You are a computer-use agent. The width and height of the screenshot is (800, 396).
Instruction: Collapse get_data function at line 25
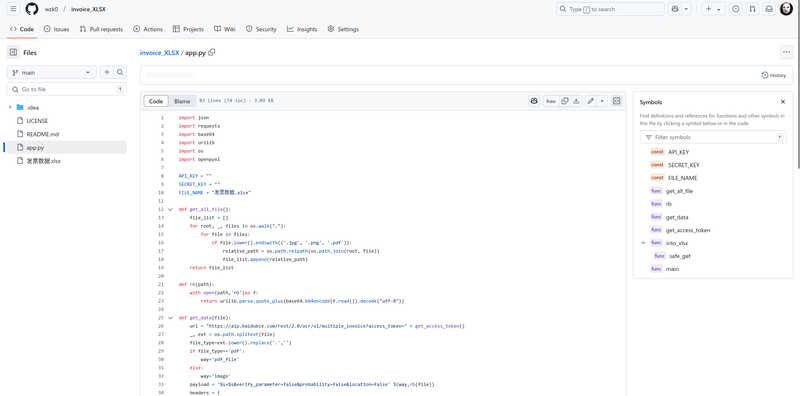[x=170, y=317]
